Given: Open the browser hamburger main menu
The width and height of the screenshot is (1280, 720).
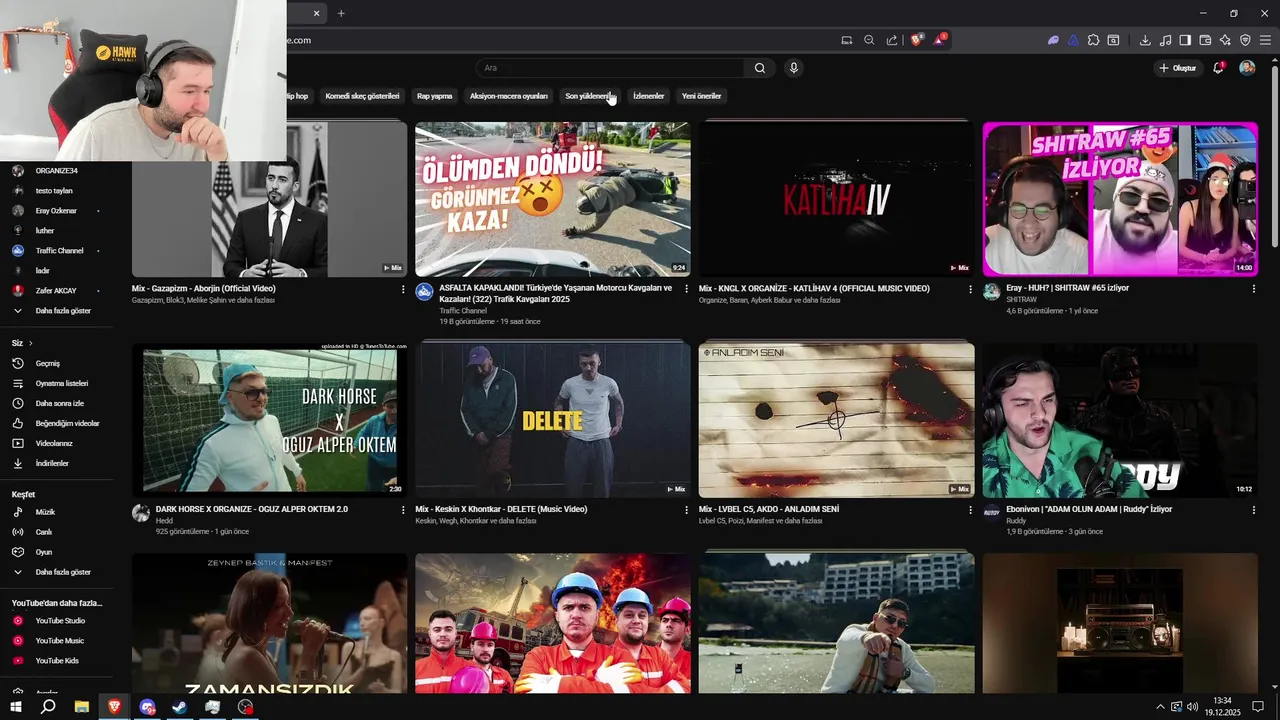Looking at the screenshot, I should click(1266, 40).
